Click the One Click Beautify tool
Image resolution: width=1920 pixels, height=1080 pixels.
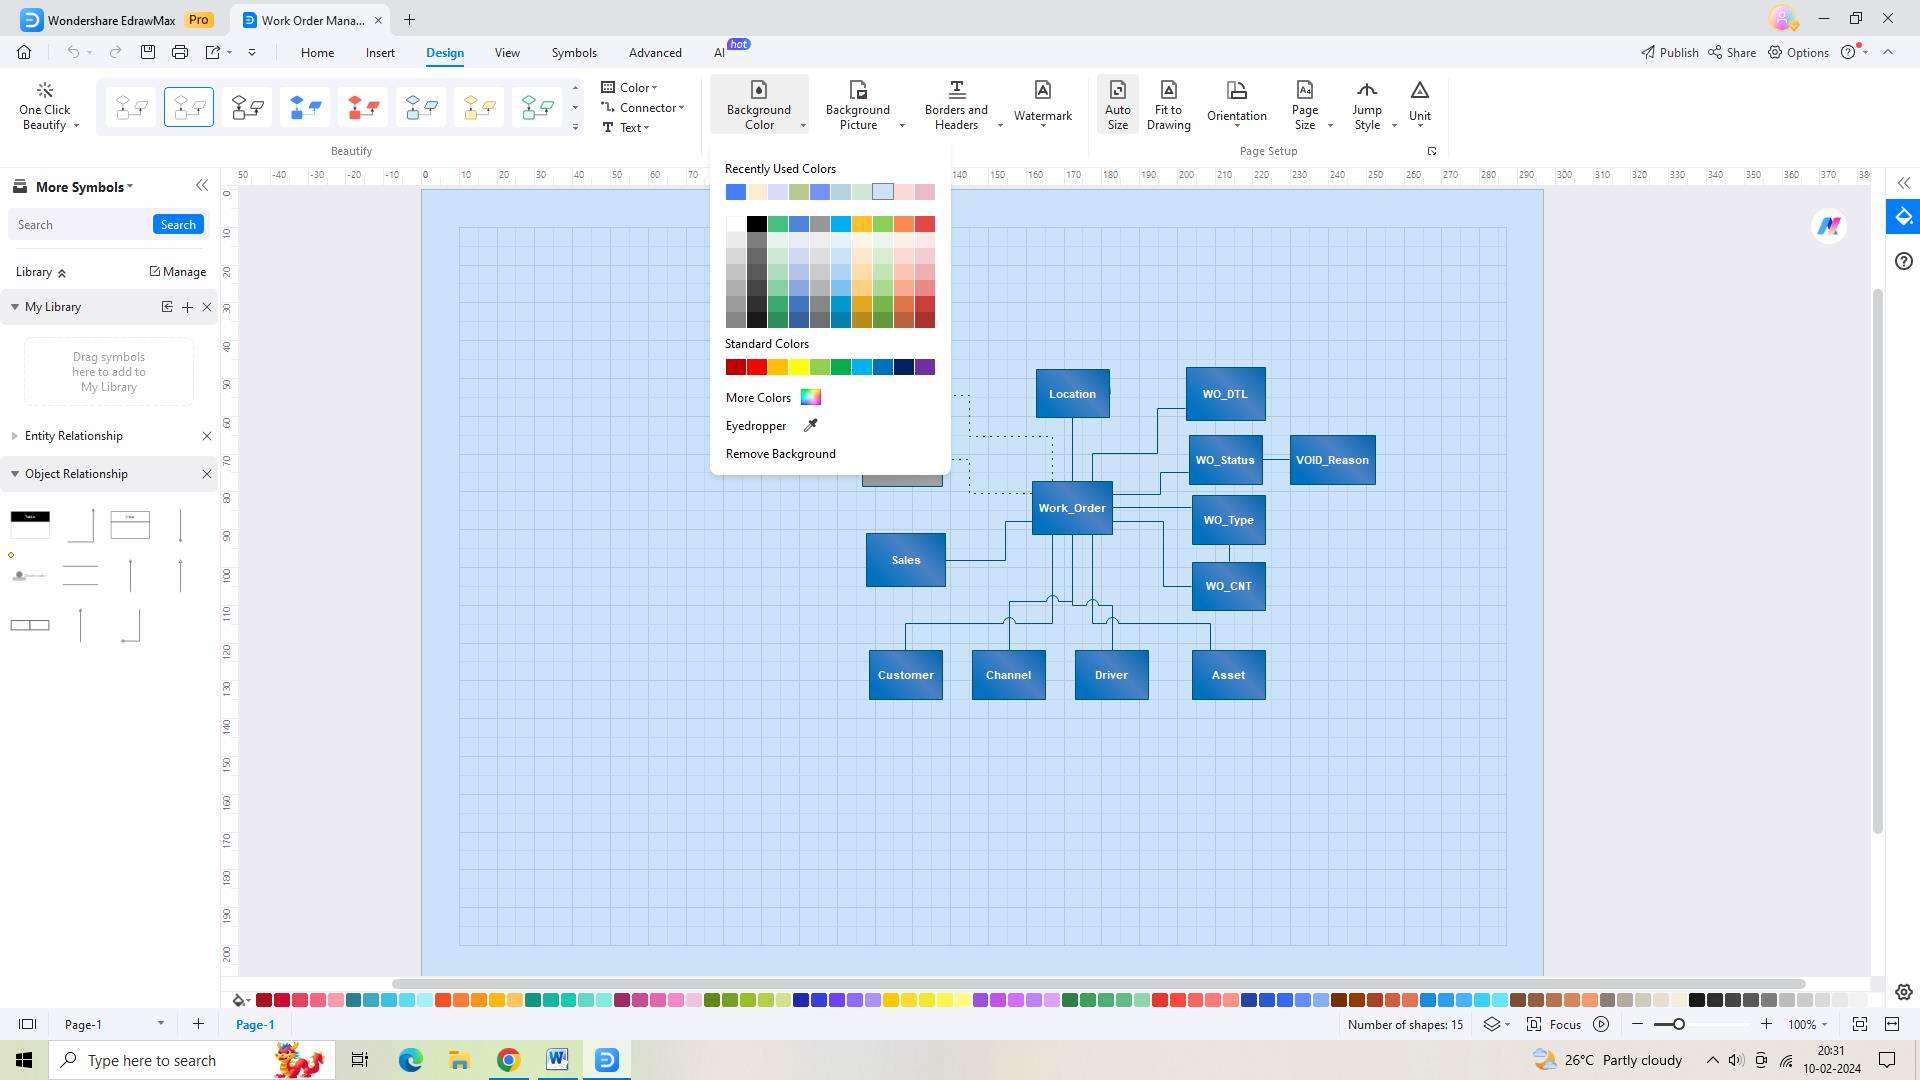45,103
